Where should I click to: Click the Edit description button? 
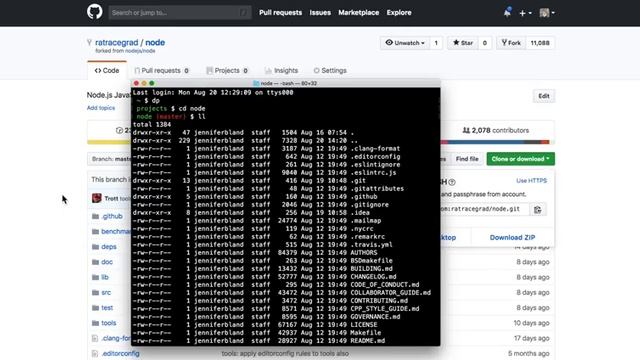pyautogui.click(x=544, y=96)
